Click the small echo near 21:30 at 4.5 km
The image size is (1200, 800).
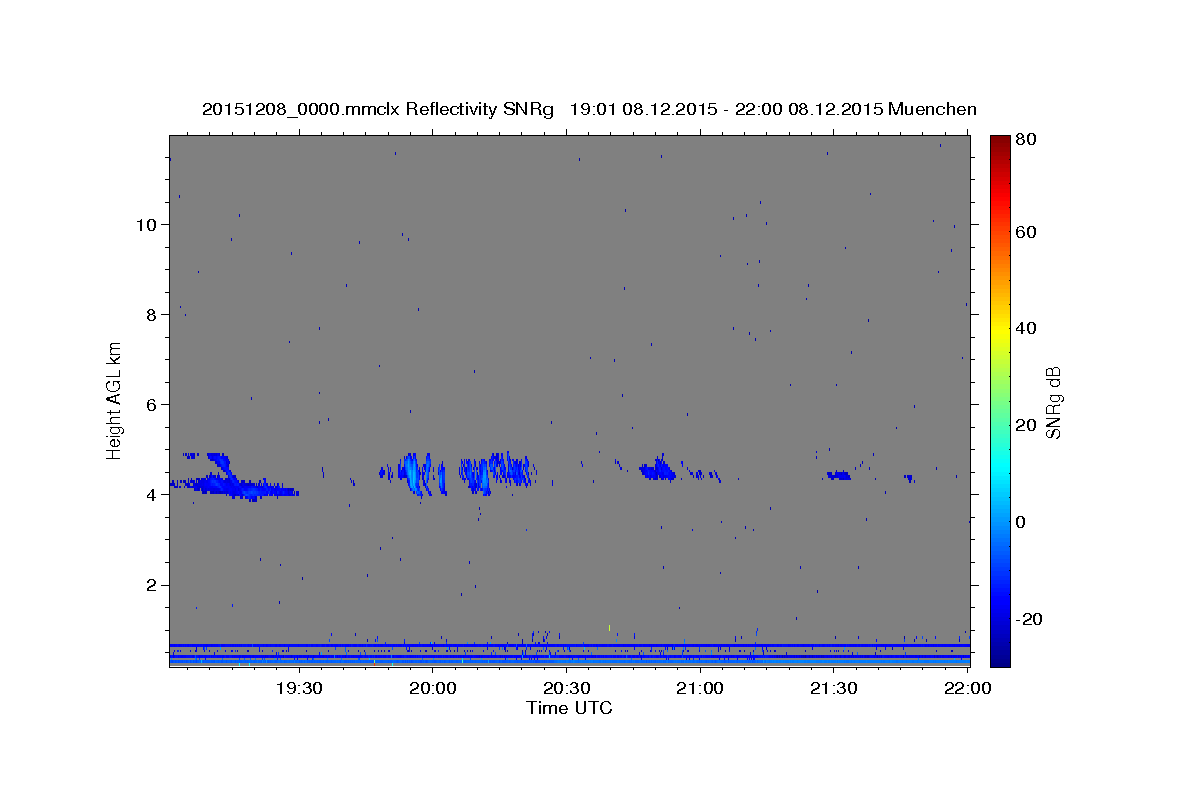point(839,475)
